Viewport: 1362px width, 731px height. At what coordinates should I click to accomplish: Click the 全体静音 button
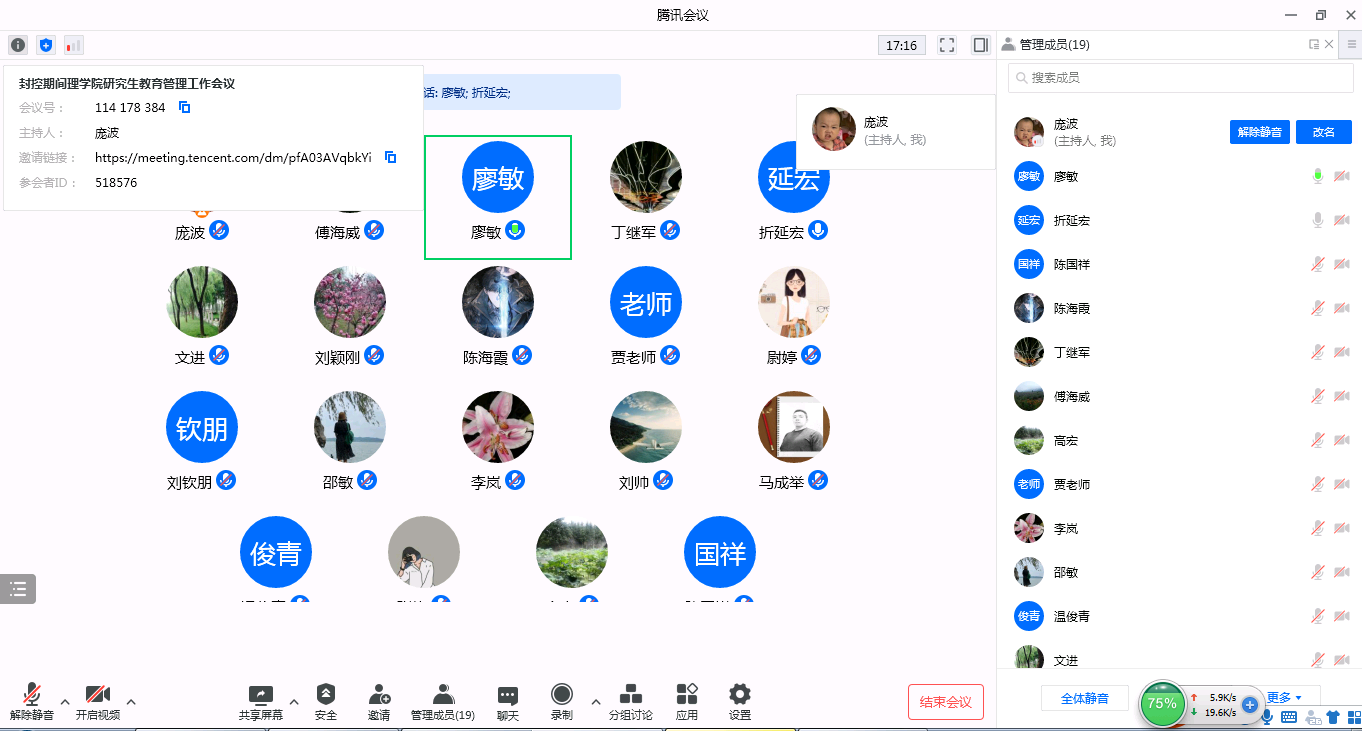(x=1085, y=698)
